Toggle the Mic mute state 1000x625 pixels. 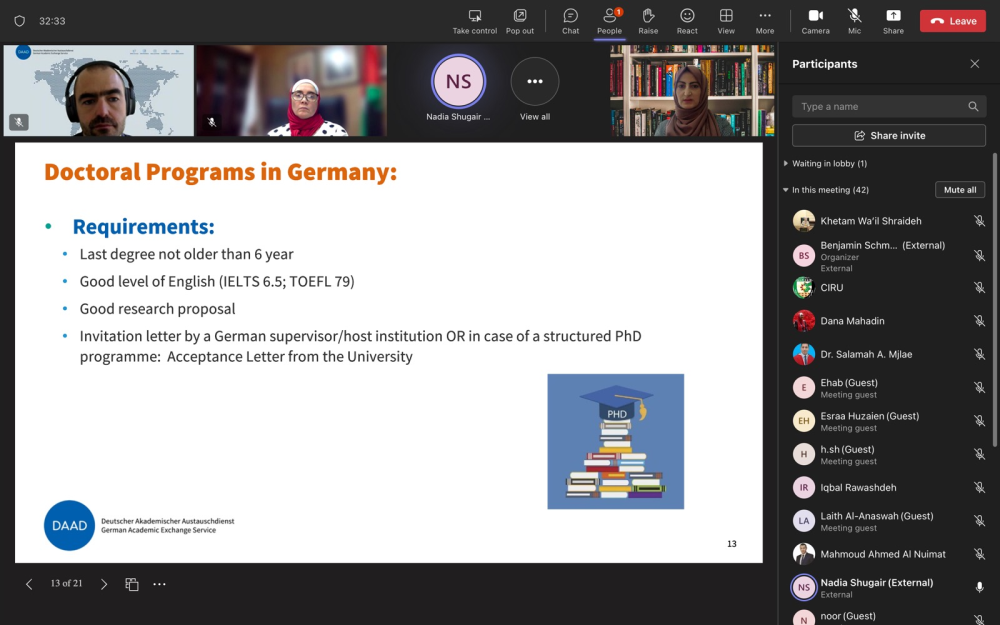pos(854,20)
